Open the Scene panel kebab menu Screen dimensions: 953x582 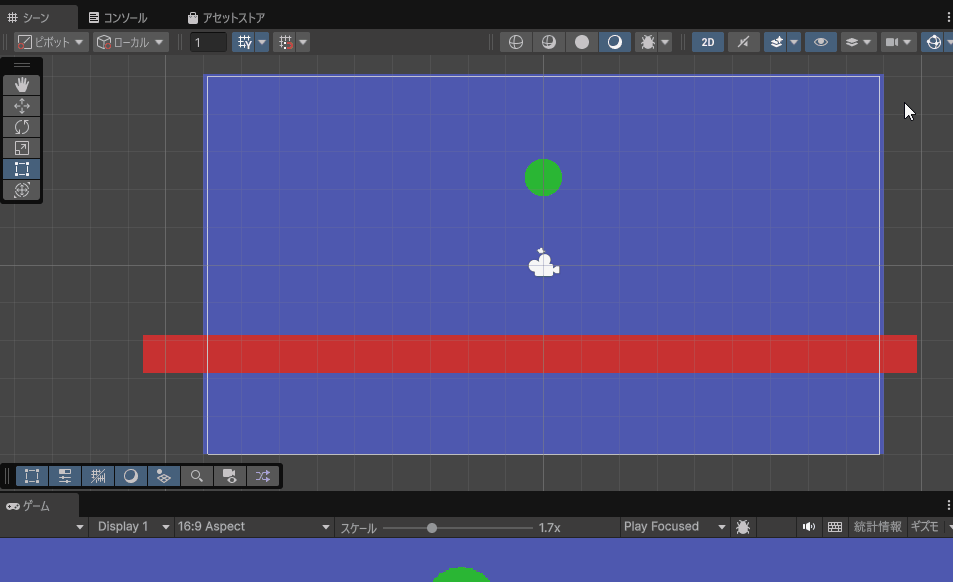pyautogui.click(x=948, y=18)
